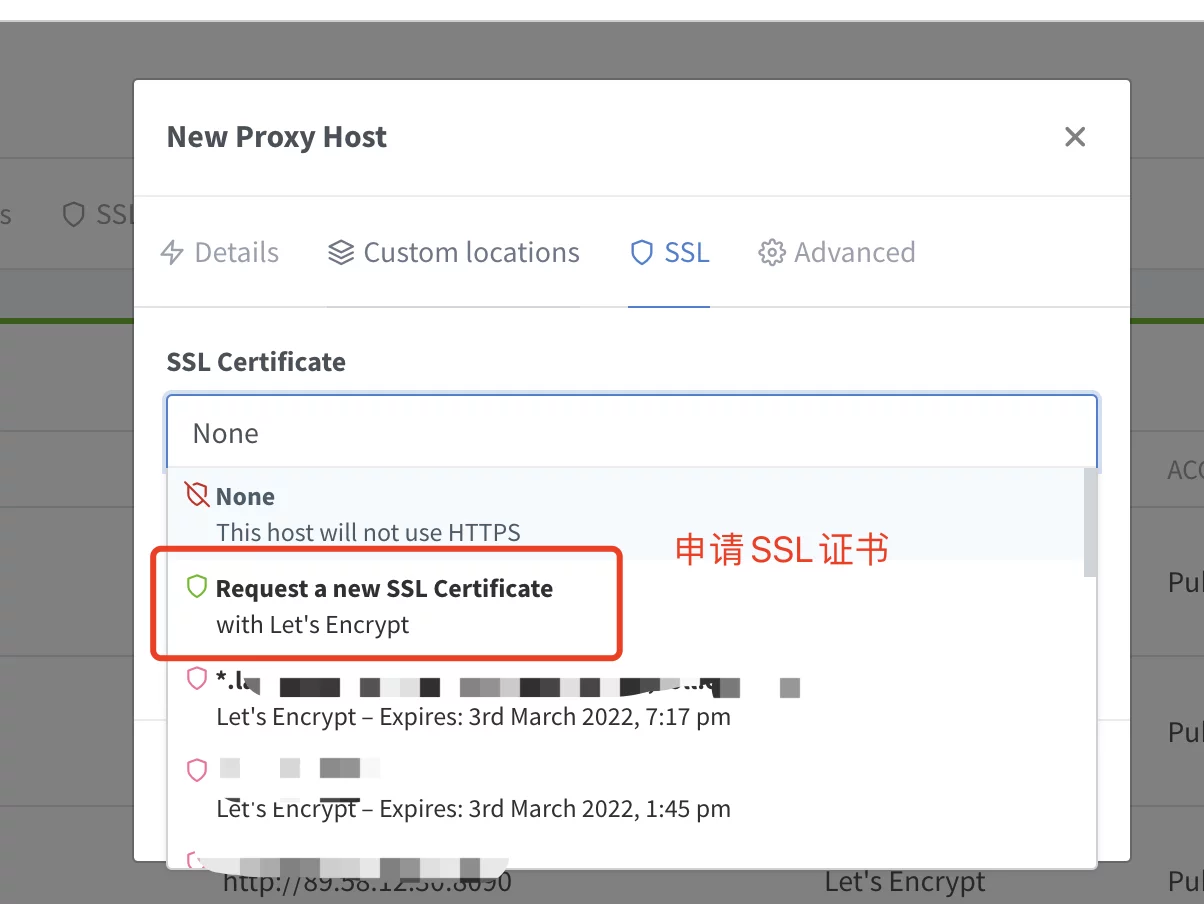Click the dropdown list scrollbar thumb
Image resolution: width=1204 pixels, height=904 pixels.
click(1090, 523)
